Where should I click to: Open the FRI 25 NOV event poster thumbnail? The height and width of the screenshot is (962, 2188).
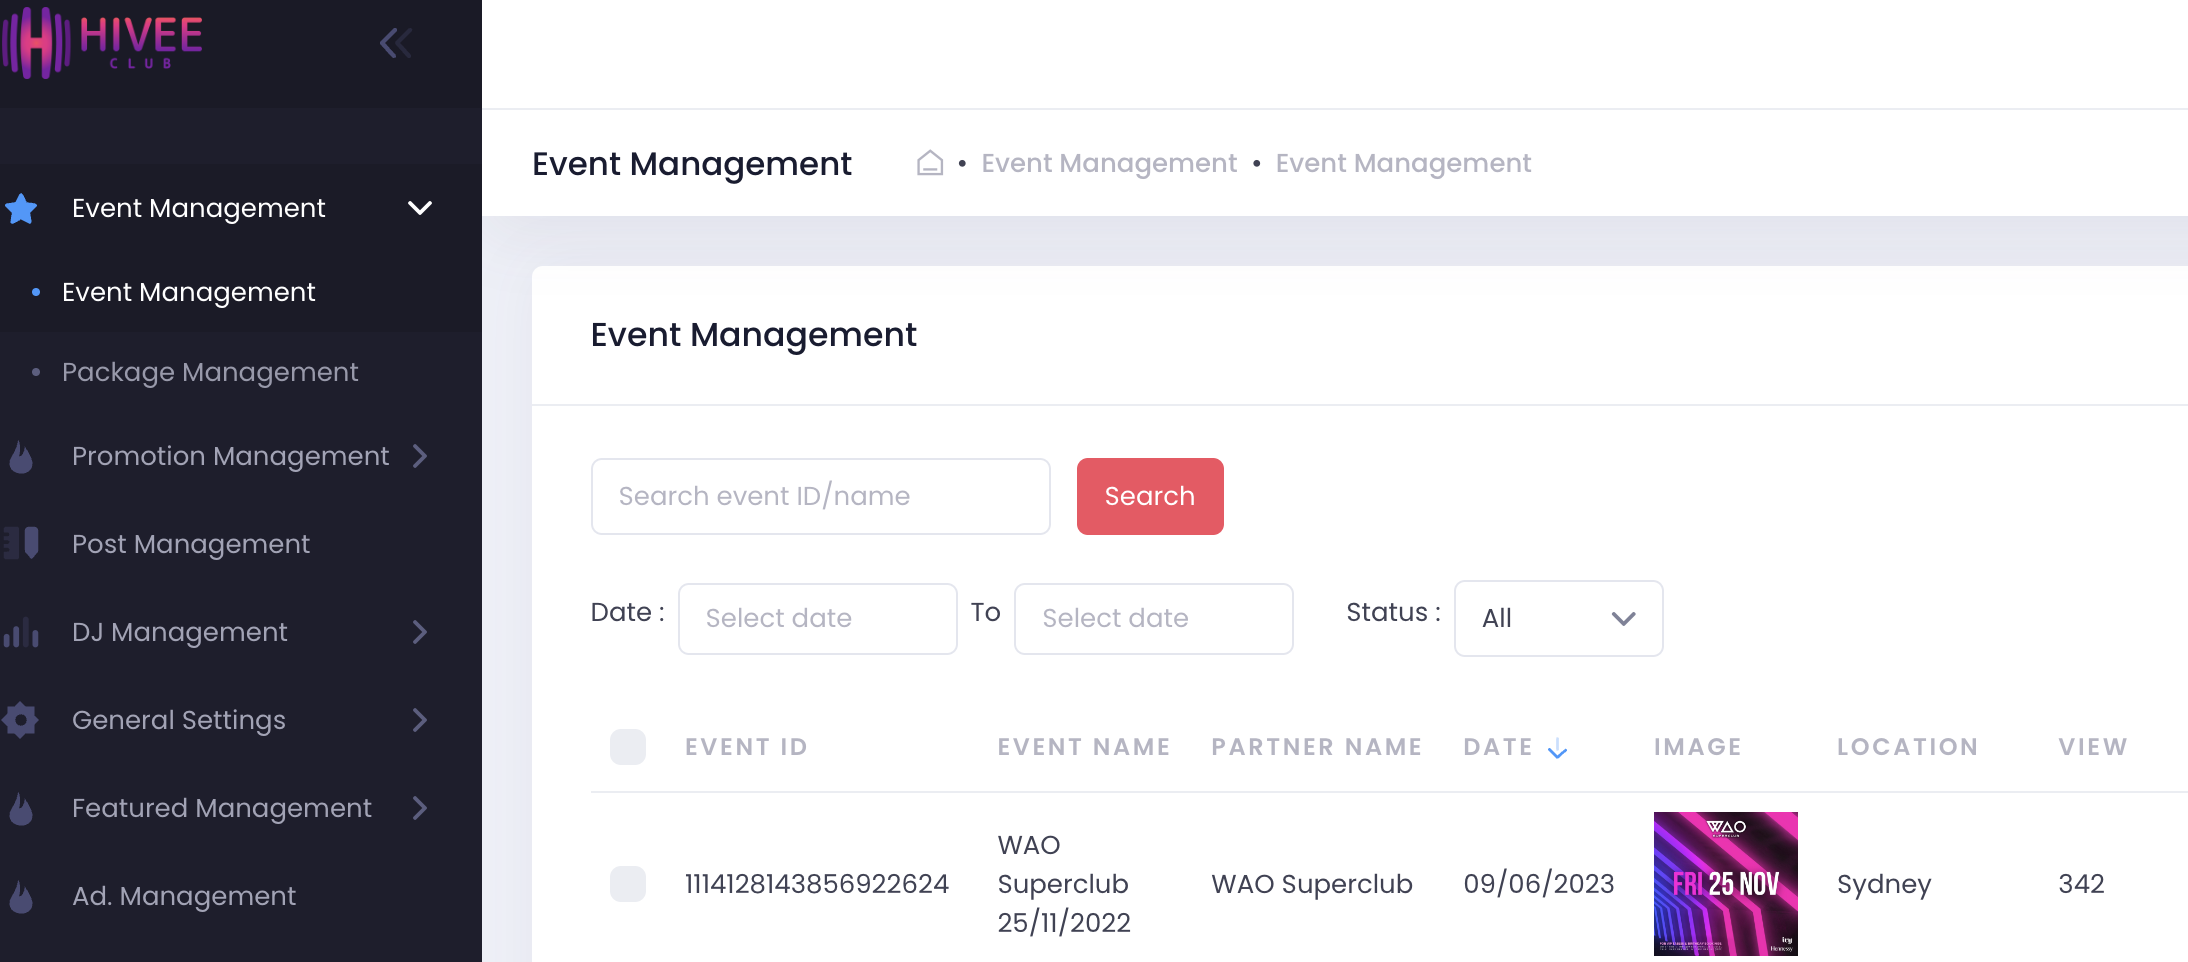pyautogui.click(x=1725, y=884)
